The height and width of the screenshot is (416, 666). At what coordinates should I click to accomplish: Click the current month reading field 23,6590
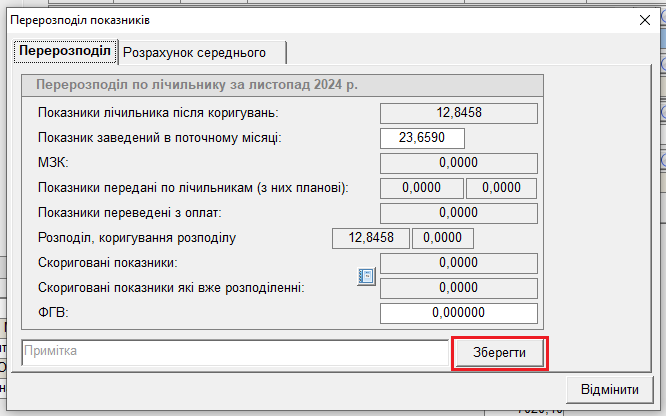point(422,138)
